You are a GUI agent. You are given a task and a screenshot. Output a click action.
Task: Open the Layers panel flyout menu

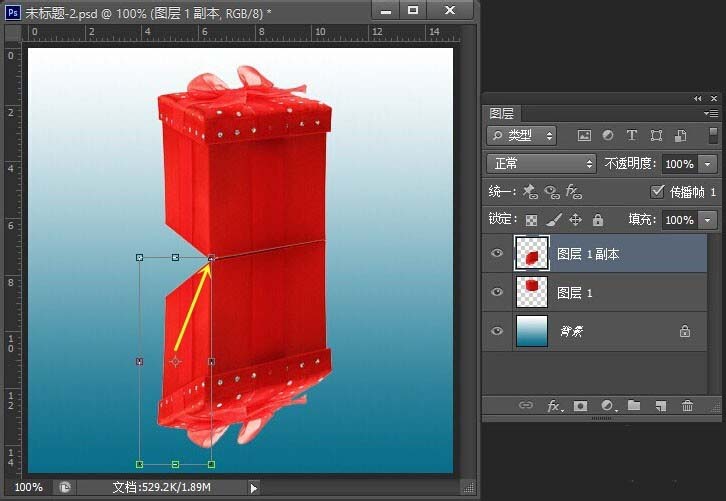[x=712, y=114]
